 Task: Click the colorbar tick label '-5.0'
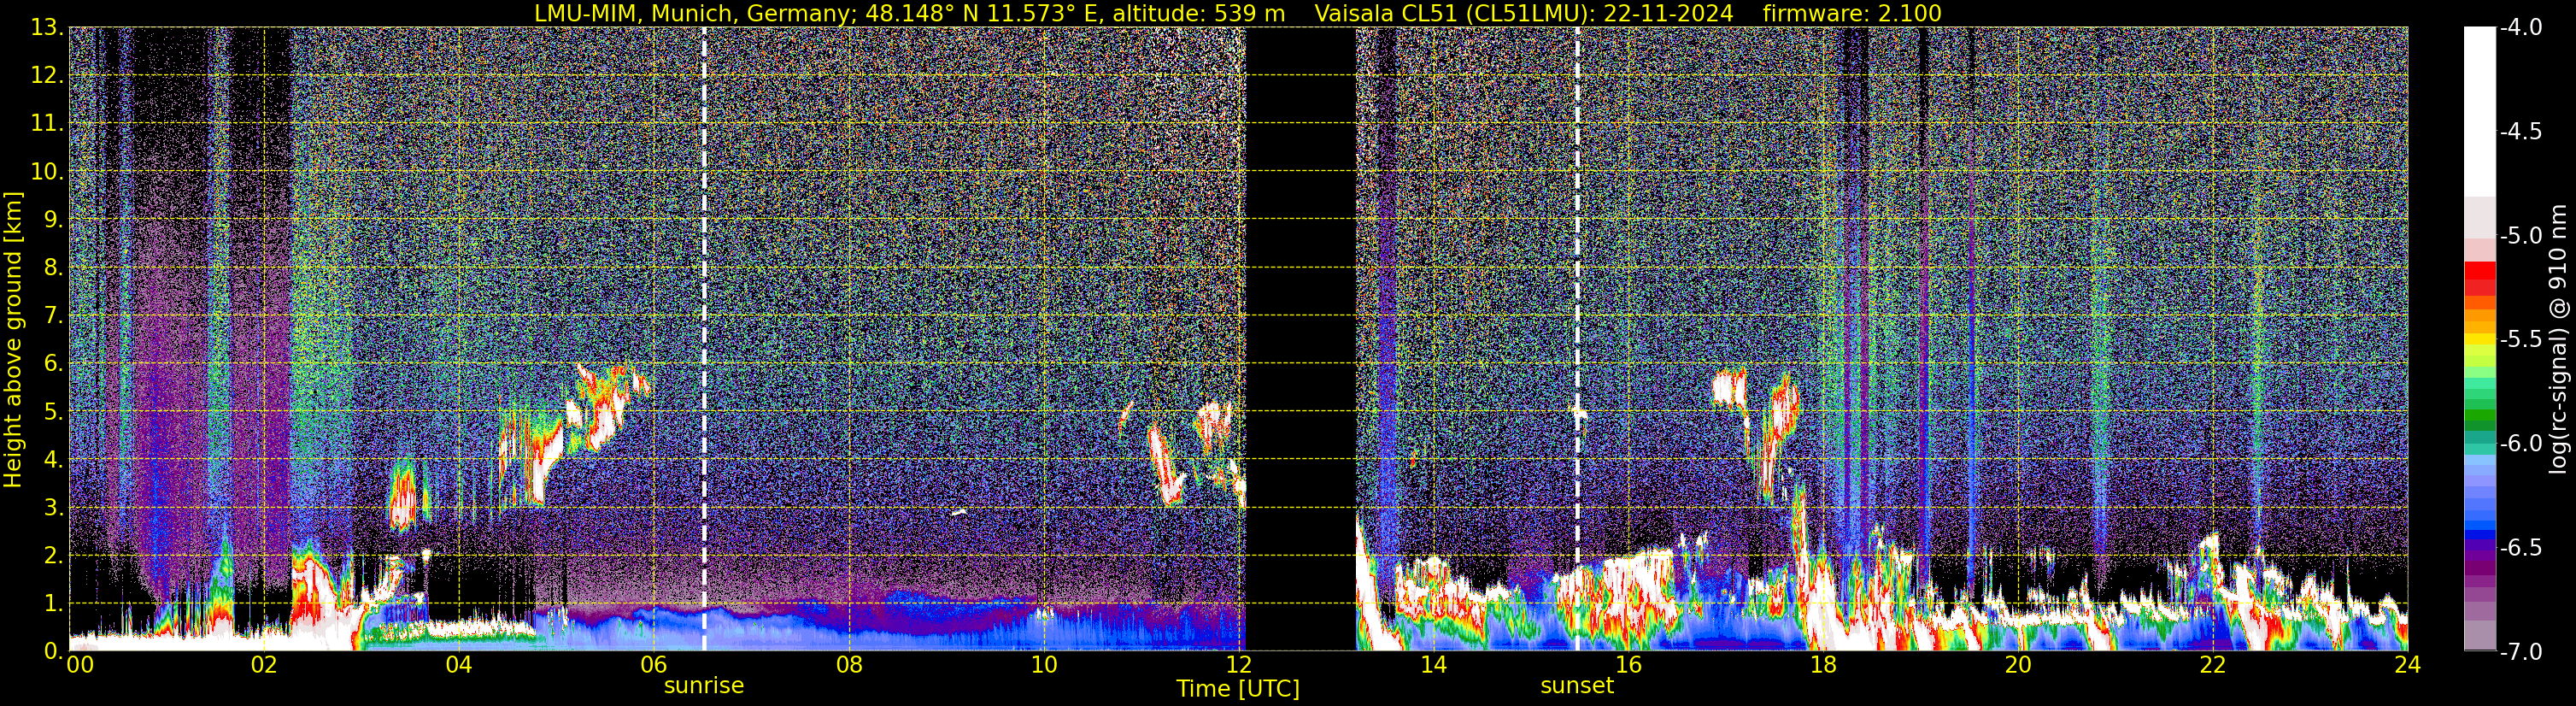click(2520, 236)
